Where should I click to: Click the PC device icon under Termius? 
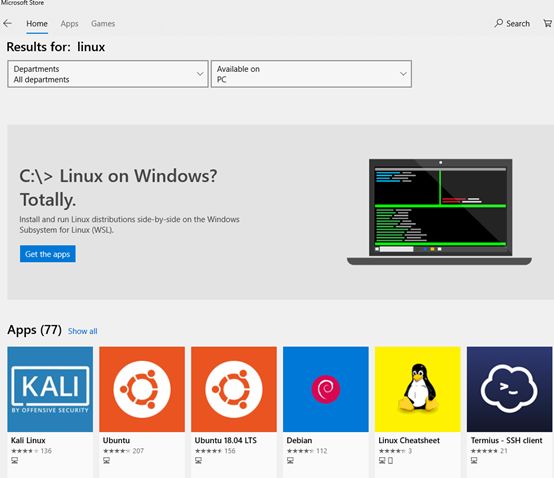(x=474, y=460)
